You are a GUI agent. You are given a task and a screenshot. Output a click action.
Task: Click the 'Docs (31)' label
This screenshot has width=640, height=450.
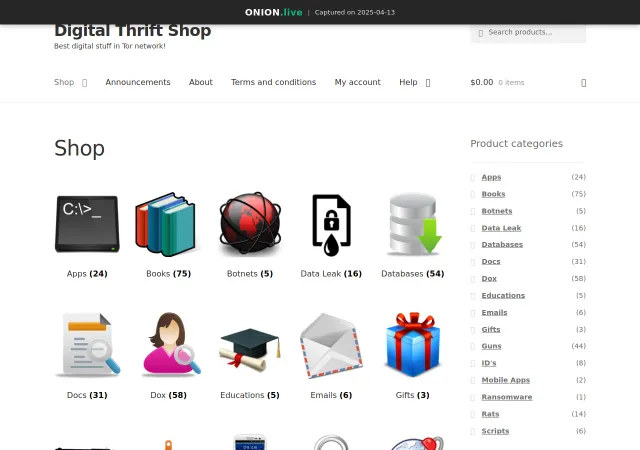coord(87,395)
